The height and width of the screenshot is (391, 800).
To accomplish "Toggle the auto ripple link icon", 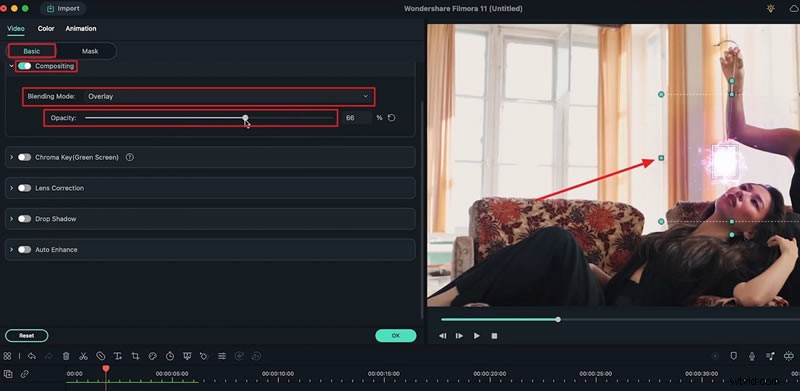I will (24, 374).
